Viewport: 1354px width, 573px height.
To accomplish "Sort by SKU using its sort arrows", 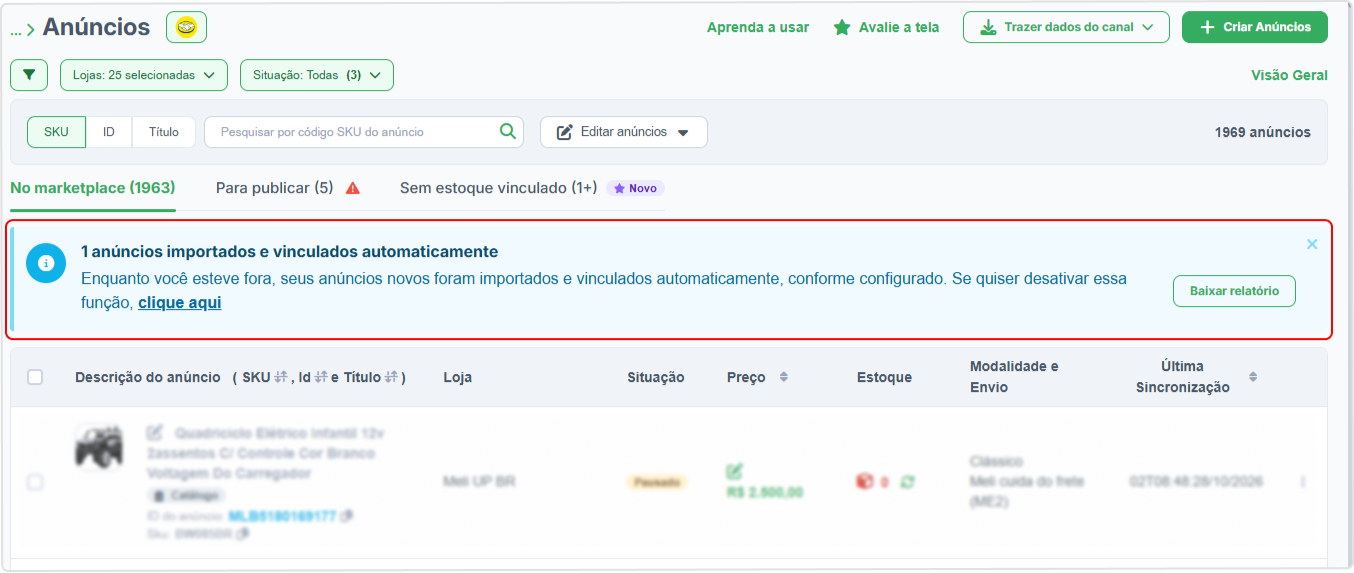I will [x=281, y=377].
